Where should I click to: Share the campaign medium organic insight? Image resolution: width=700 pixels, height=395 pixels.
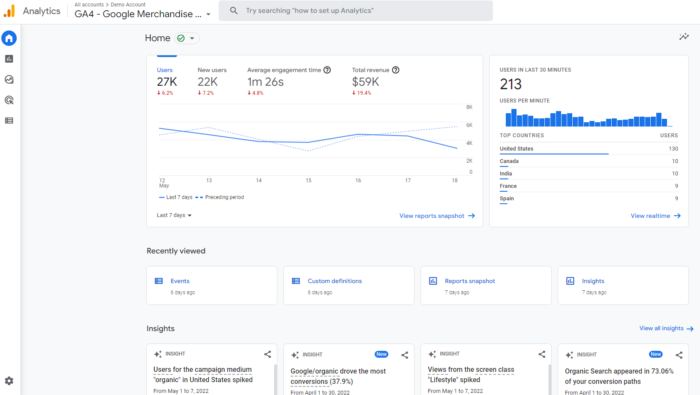tap(267, 354)
